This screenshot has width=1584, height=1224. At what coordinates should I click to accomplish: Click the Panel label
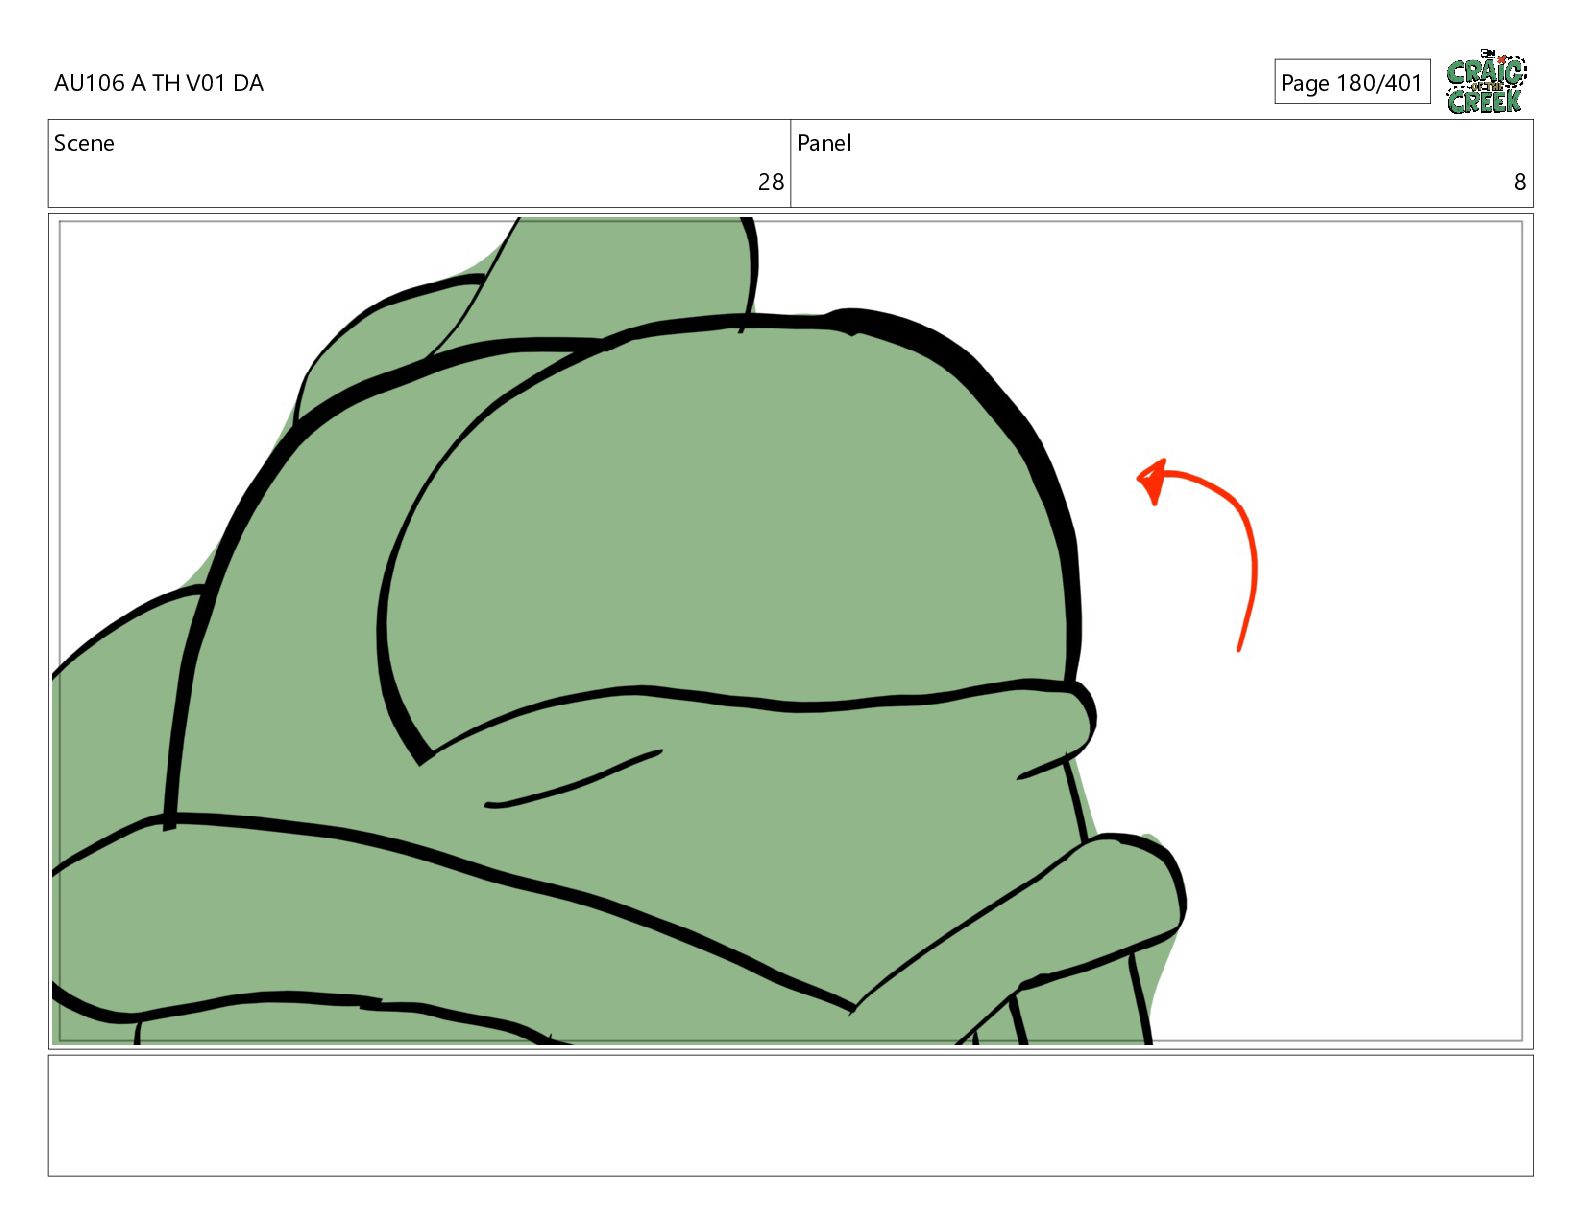coord(824,143)
